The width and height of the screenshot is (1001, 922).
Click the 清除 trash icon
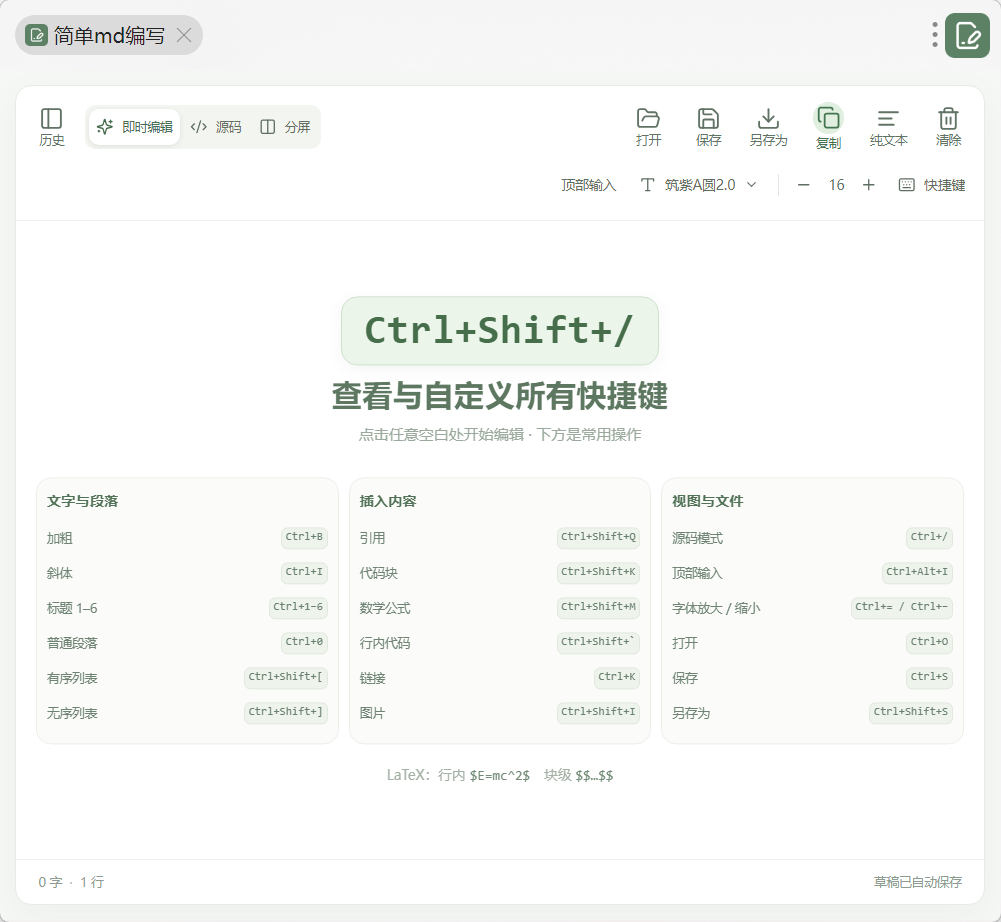[948, 127]
